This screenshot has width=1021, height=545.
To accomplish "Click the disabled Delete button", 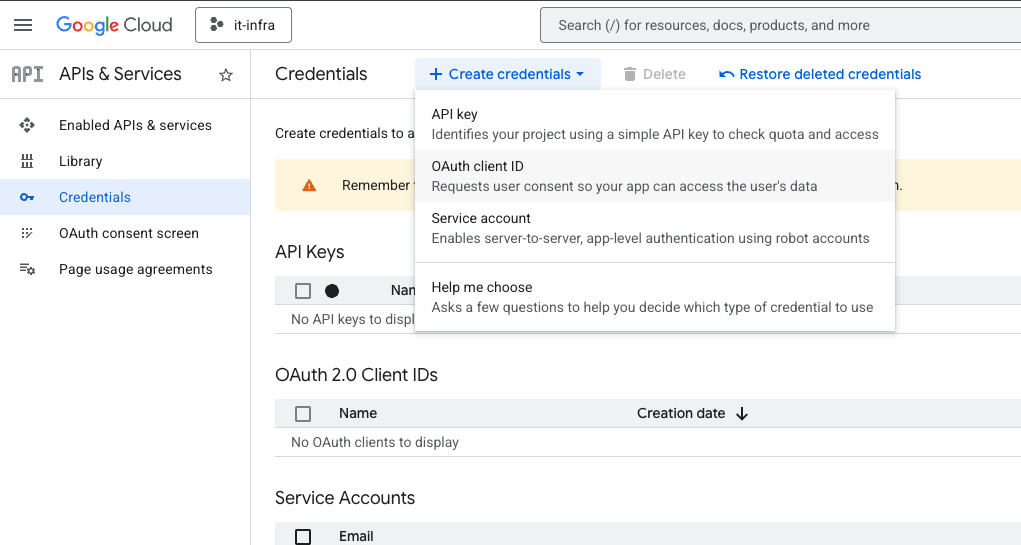I will click(x=654, y=74).
